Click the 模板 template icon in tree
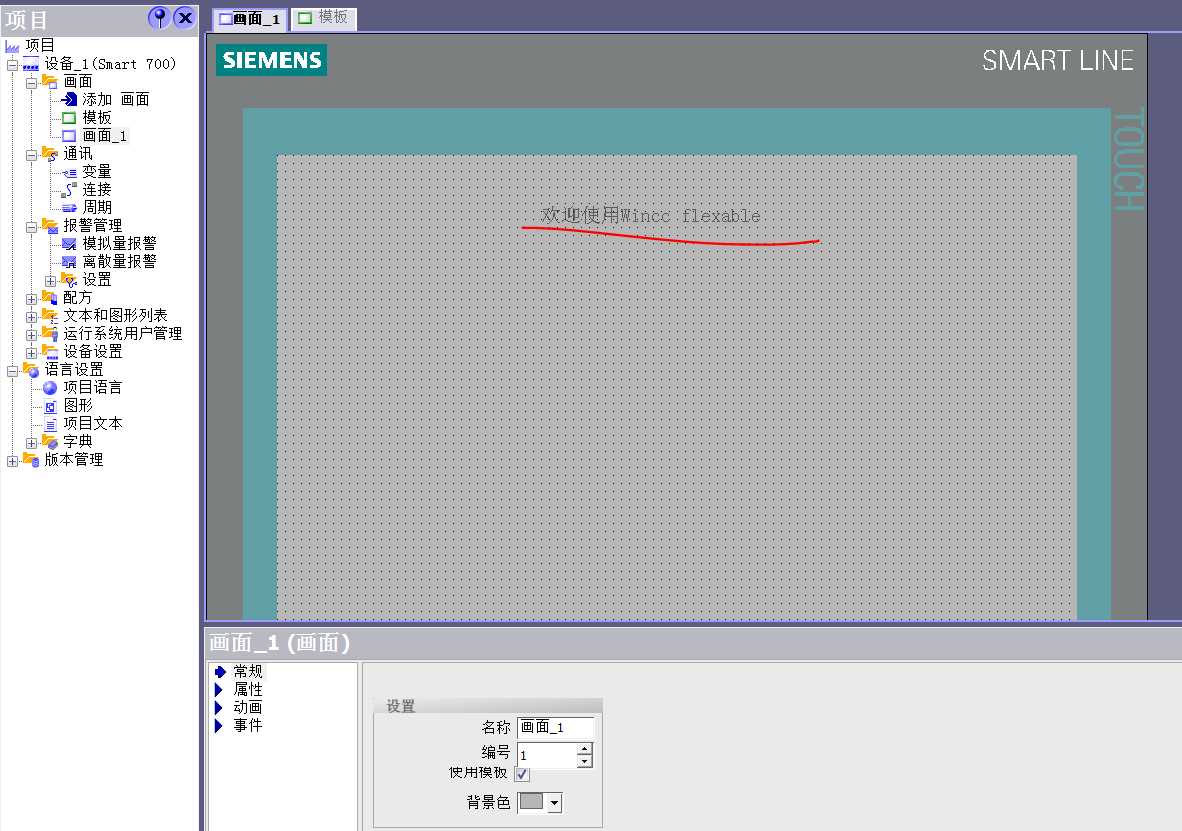Image resolution: width=1182 pixels, height=831 pixels. point(69,118)
